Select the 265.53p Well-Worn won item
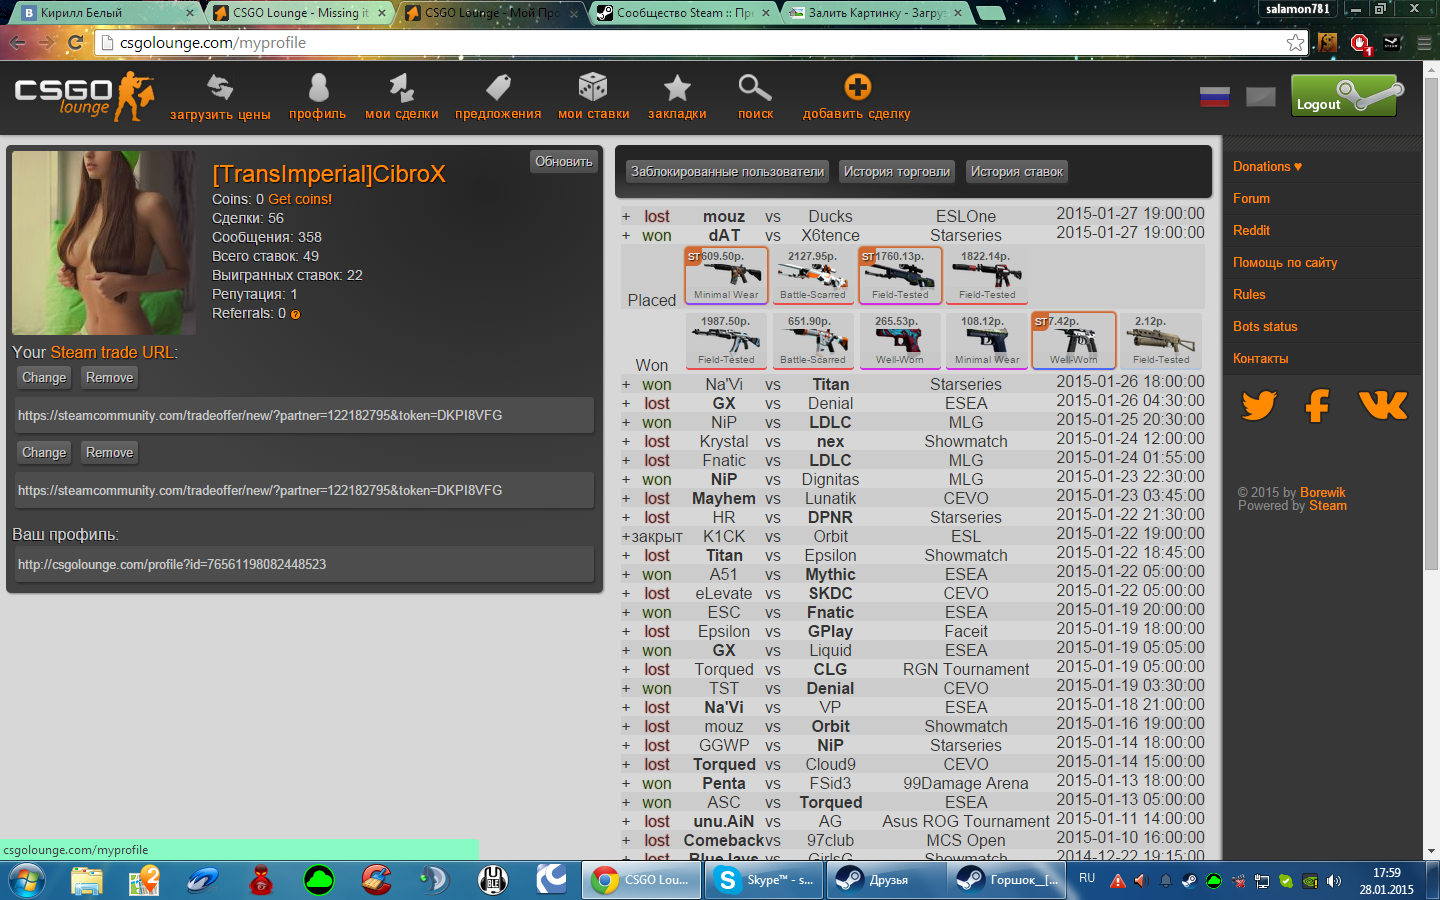 tap(899, 340)
